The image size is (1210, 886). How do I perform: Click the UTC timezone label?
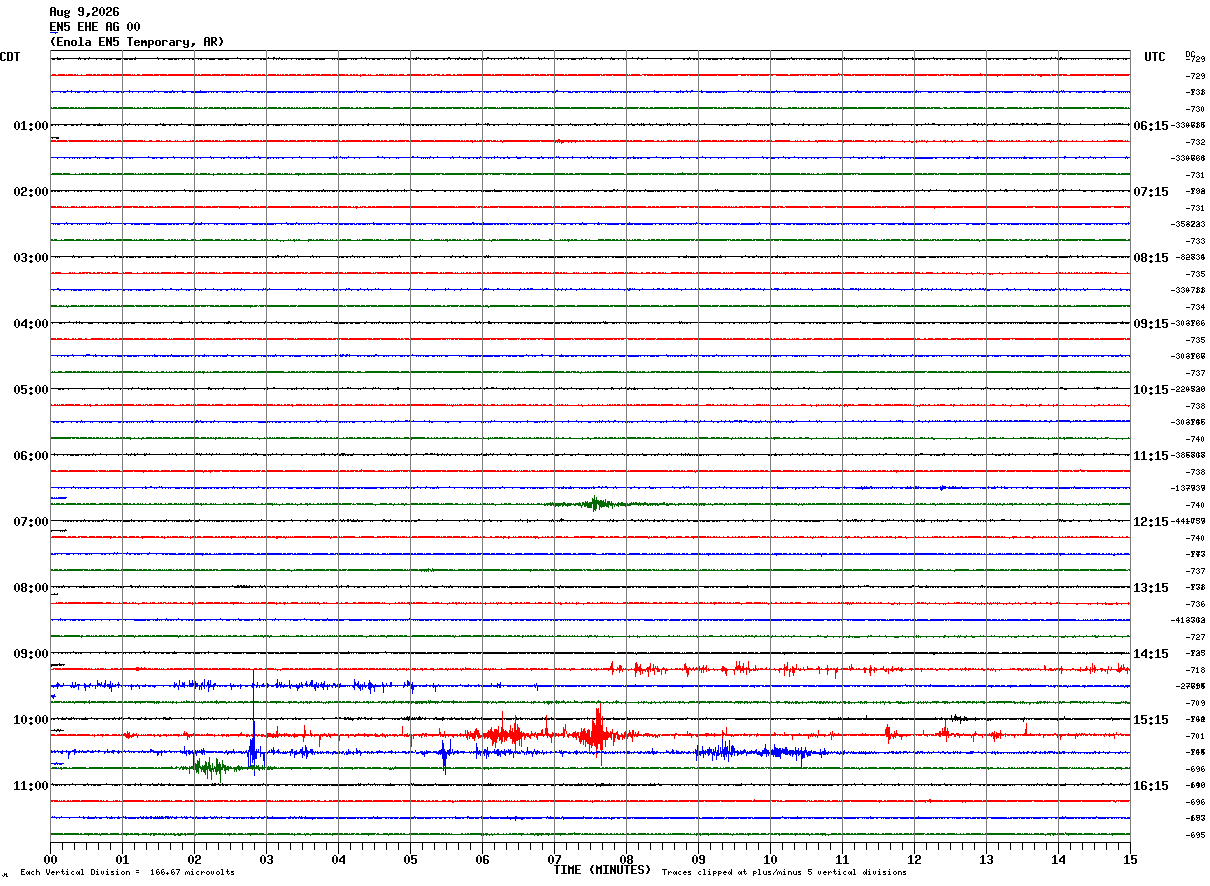pos(1155,57)
